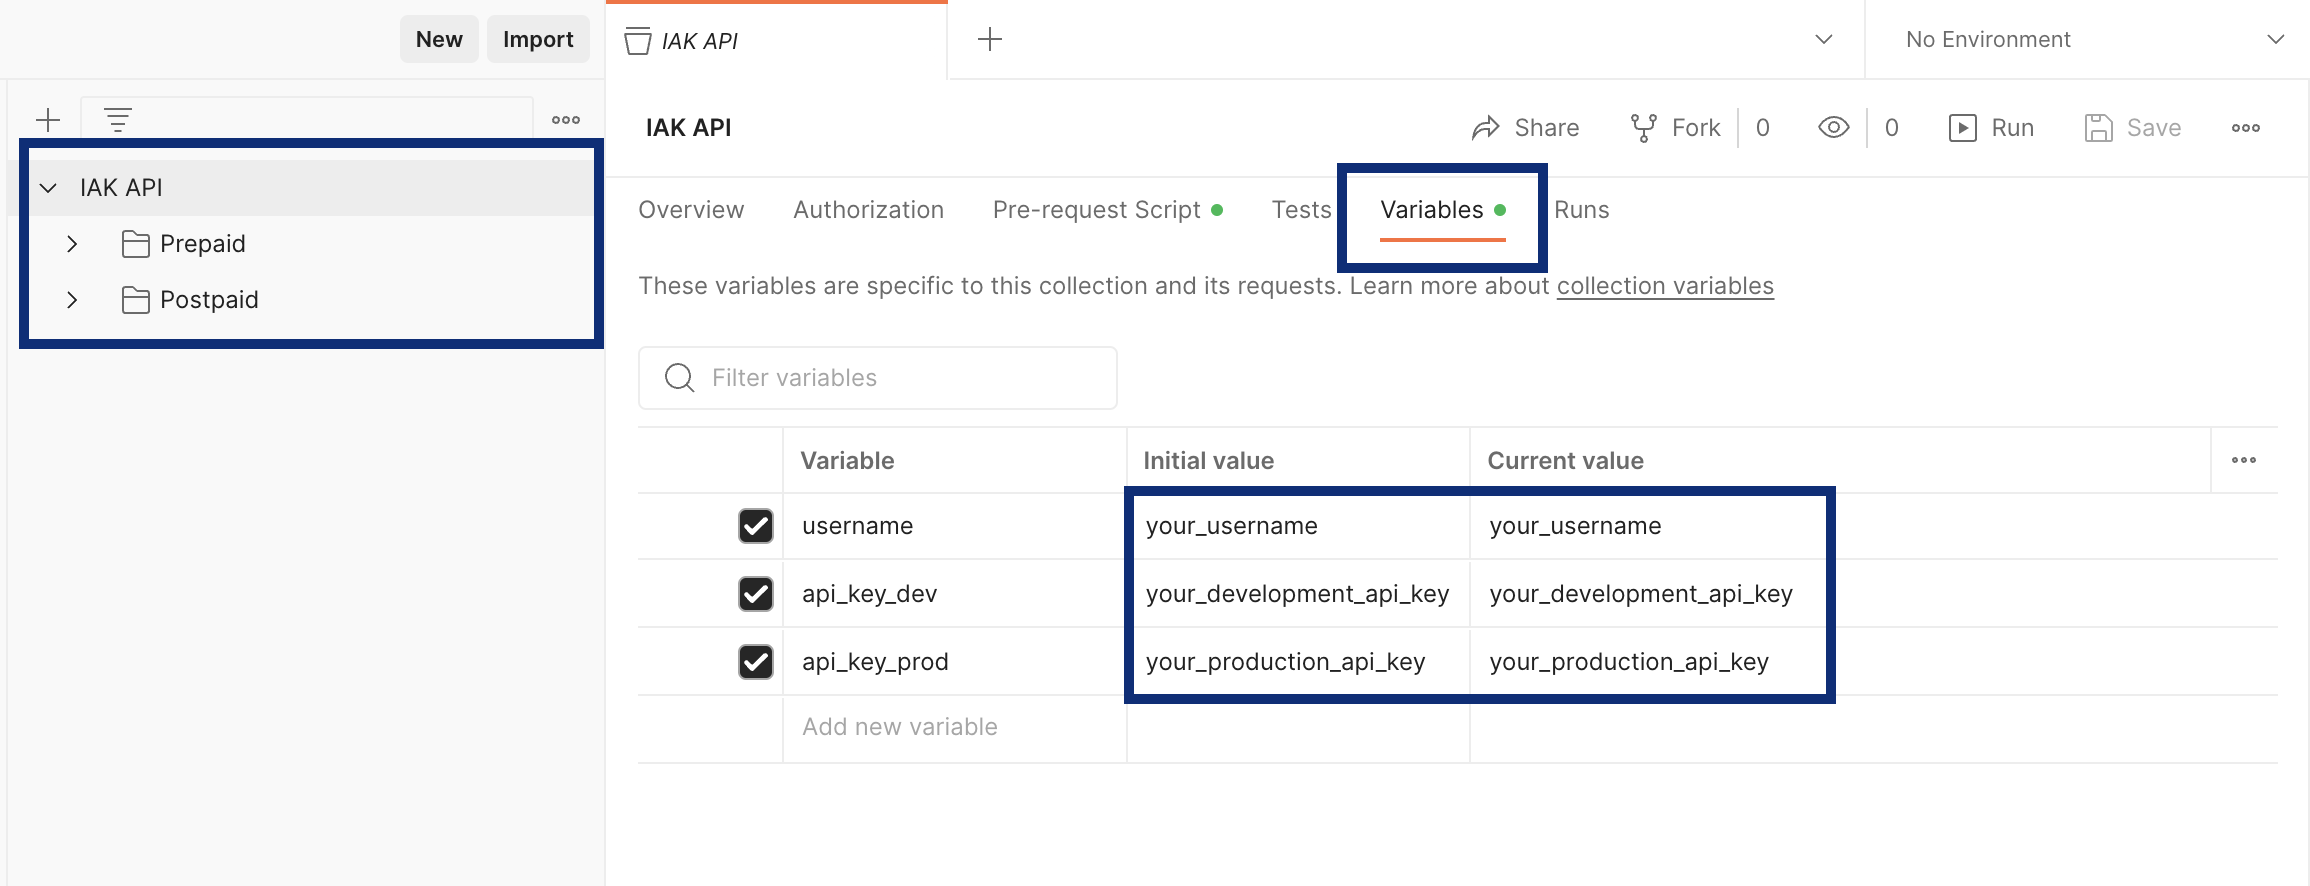Click initial value your_username cell
2310x886 pixels.
1298,526
